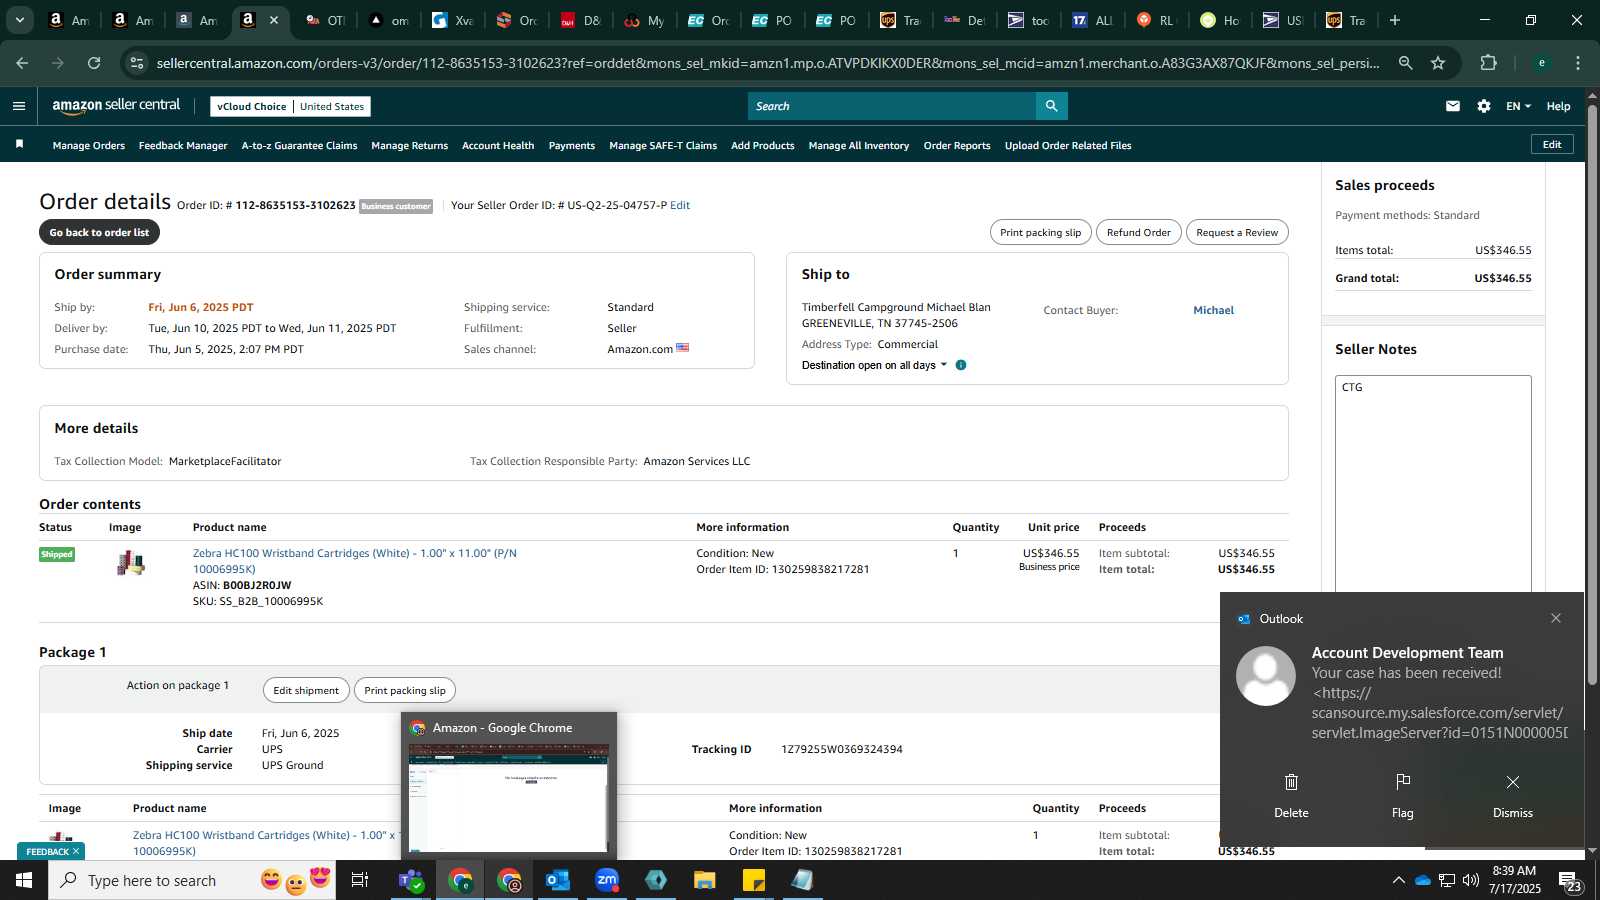Close the Outlook notification
Image resolution: width=1600 pixels, height=900 pixels.
tap(1556, 618)
